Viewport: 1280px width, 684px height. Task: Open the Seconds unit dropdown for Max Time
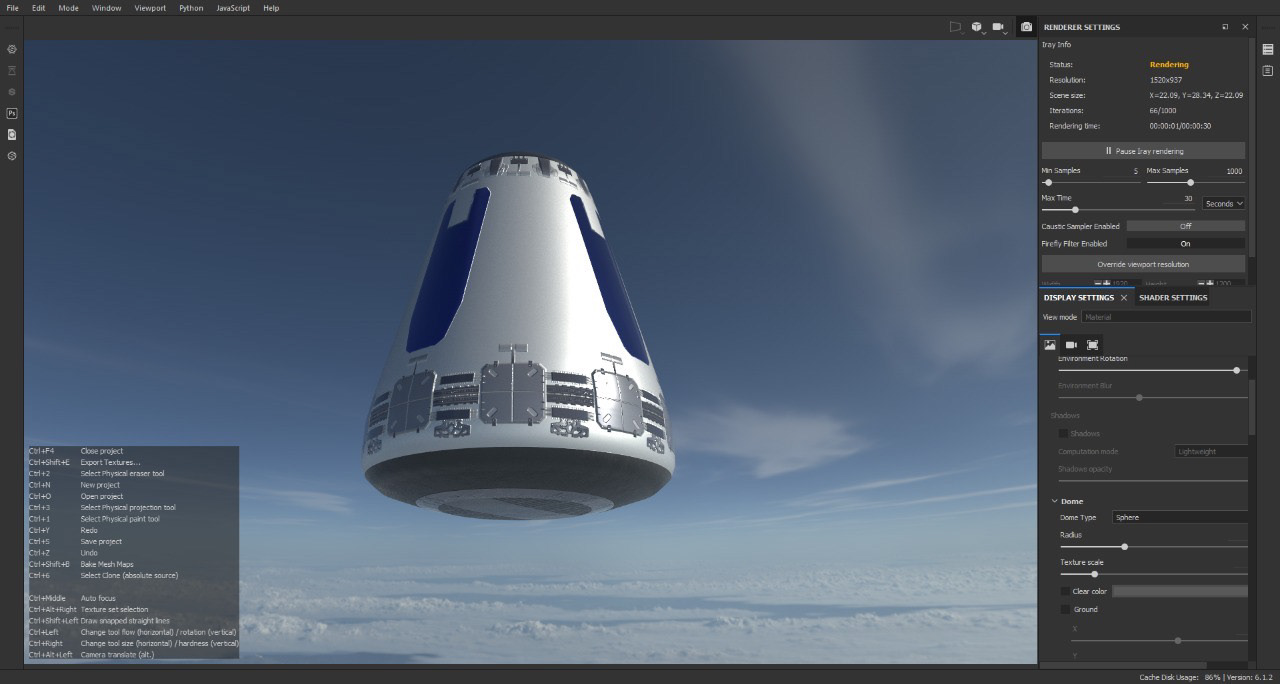coord(1223,203)
